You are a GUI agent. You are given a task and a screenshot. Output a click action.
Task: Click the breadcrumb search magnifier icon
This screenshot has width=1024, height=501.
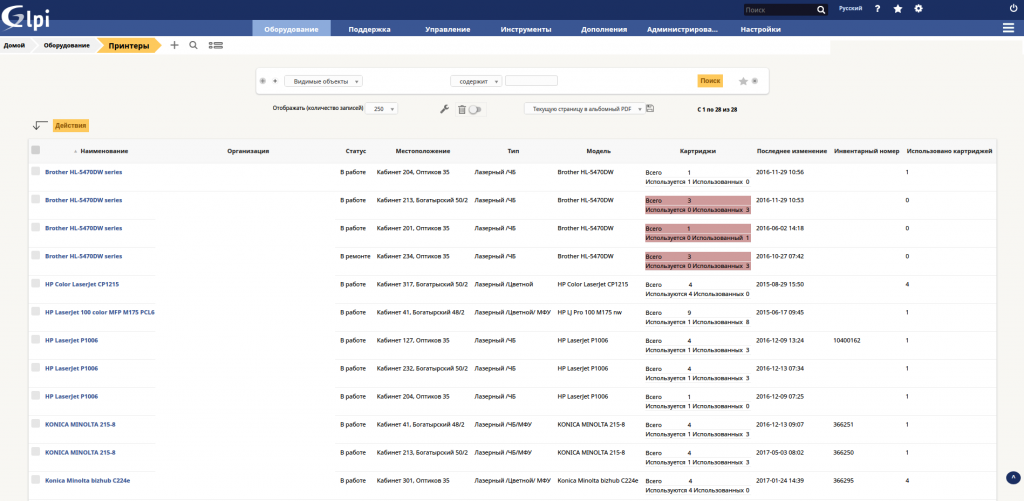point(193,45)
